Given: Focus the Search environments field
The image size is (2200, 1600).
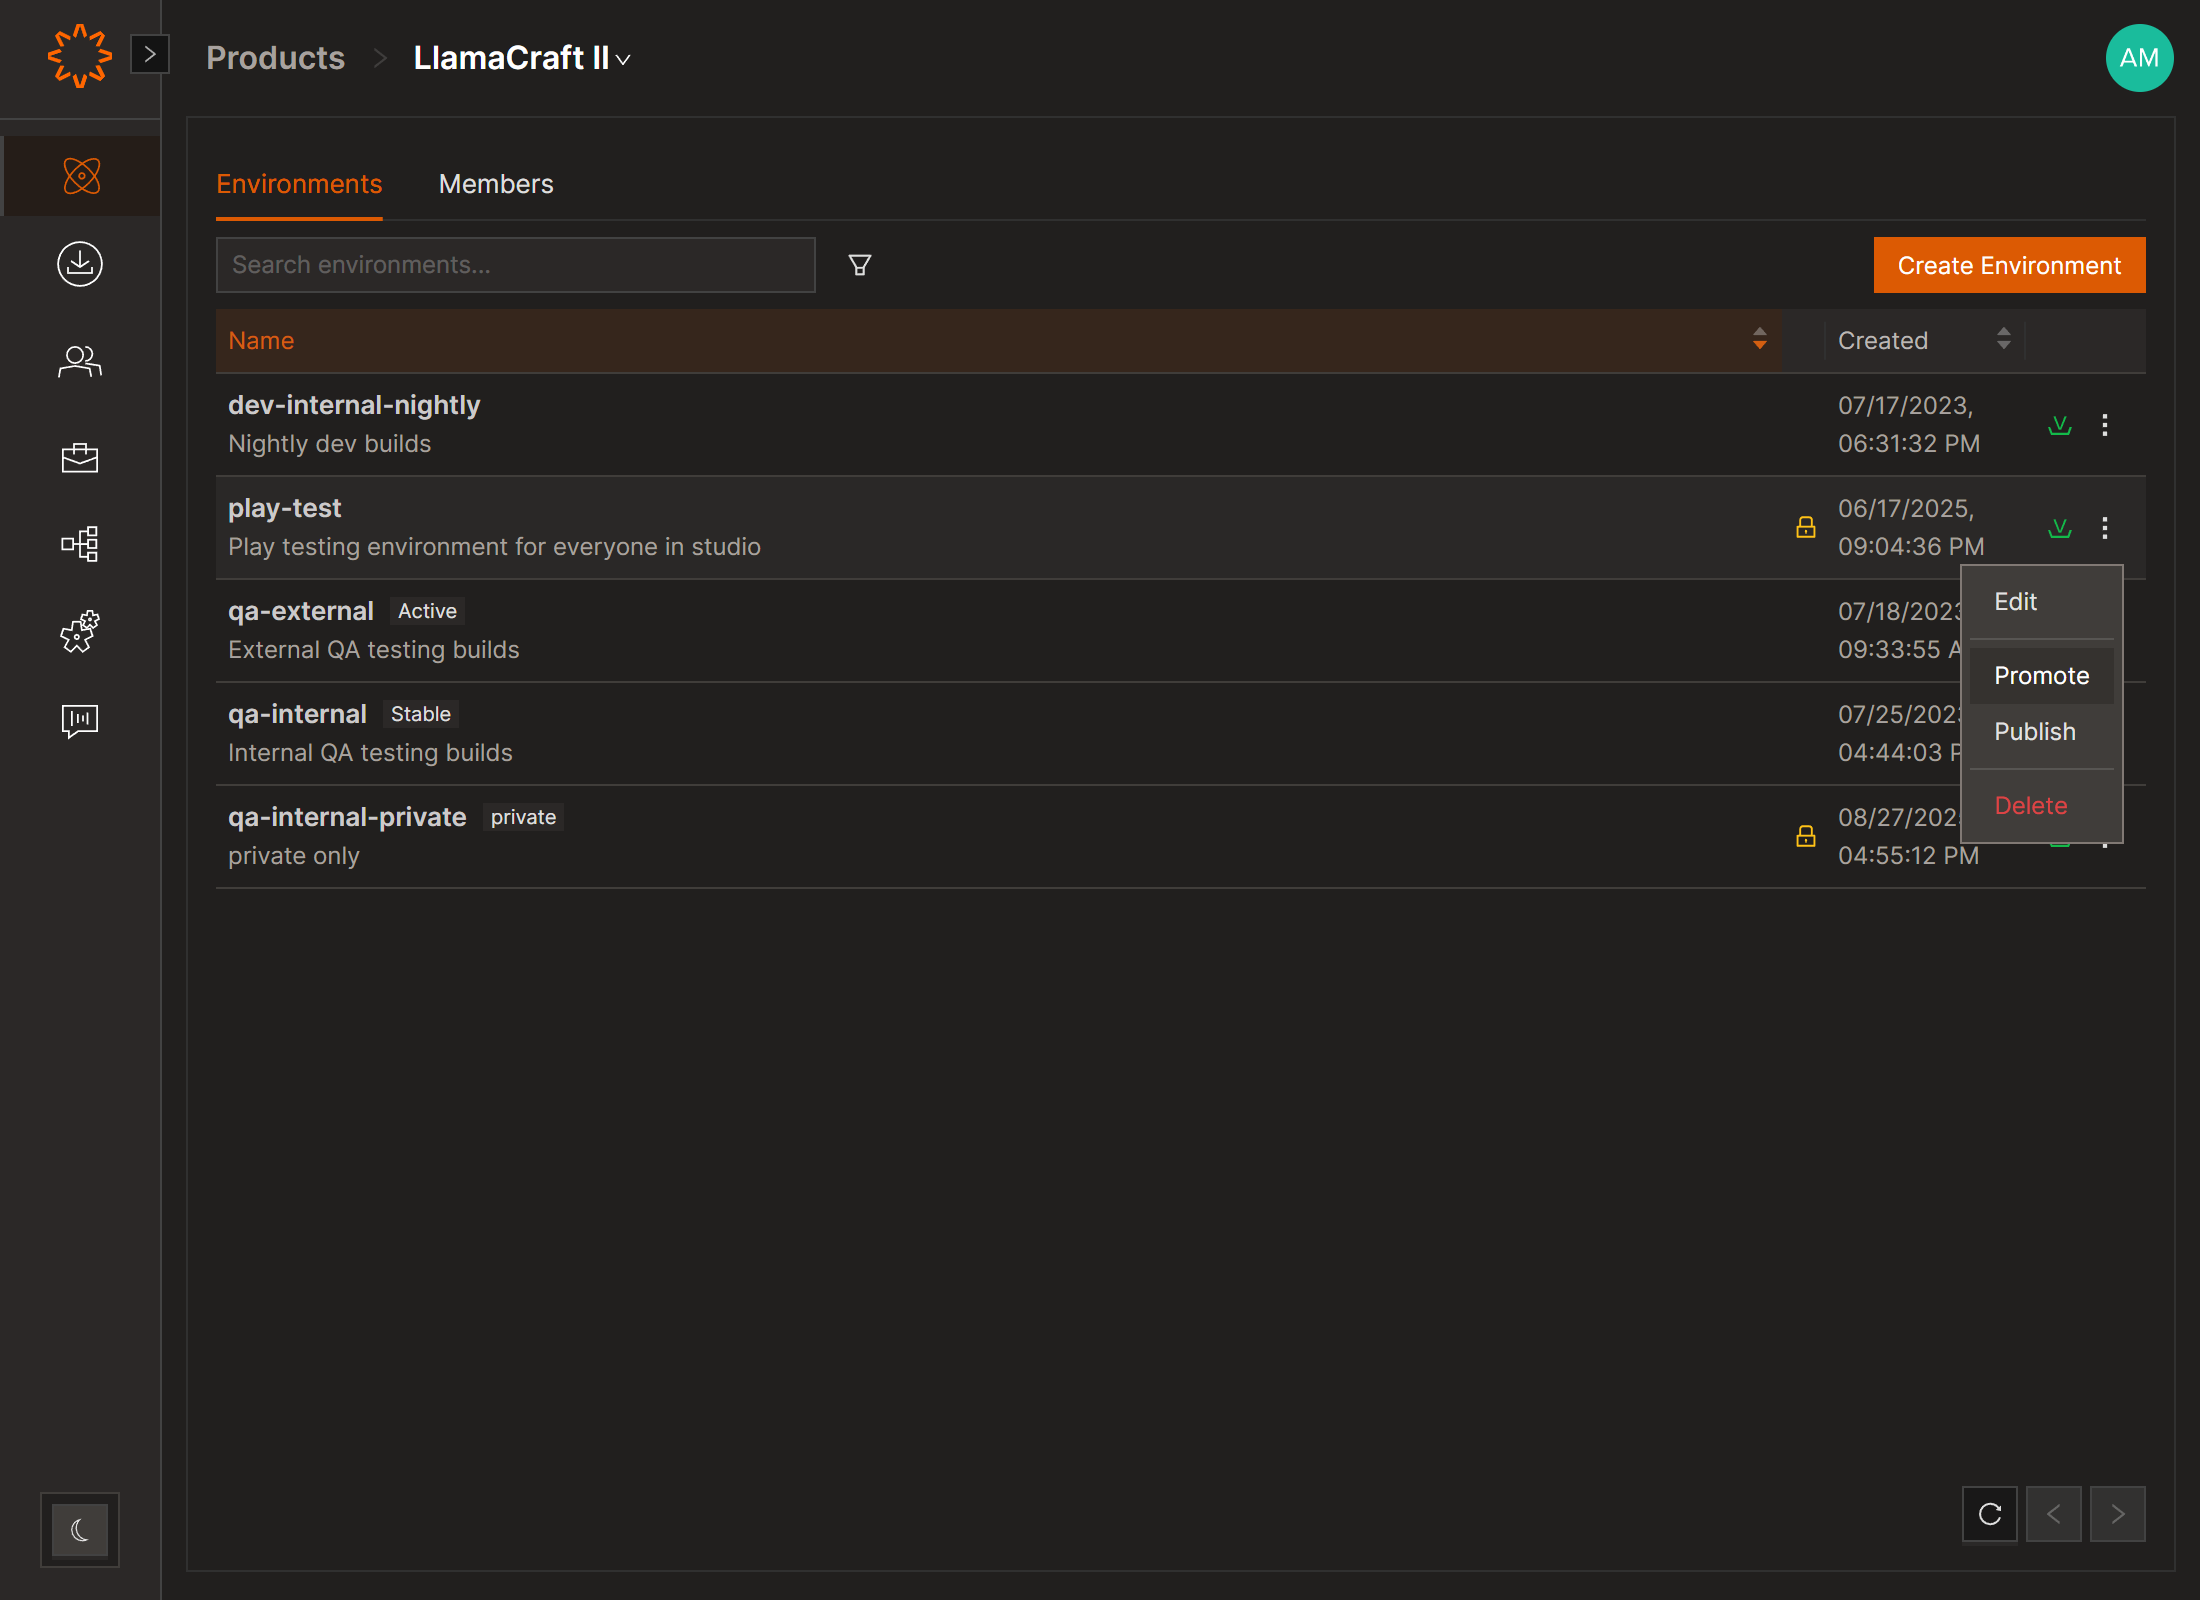Looking at the screenshot, I should (x=515, y=265).
